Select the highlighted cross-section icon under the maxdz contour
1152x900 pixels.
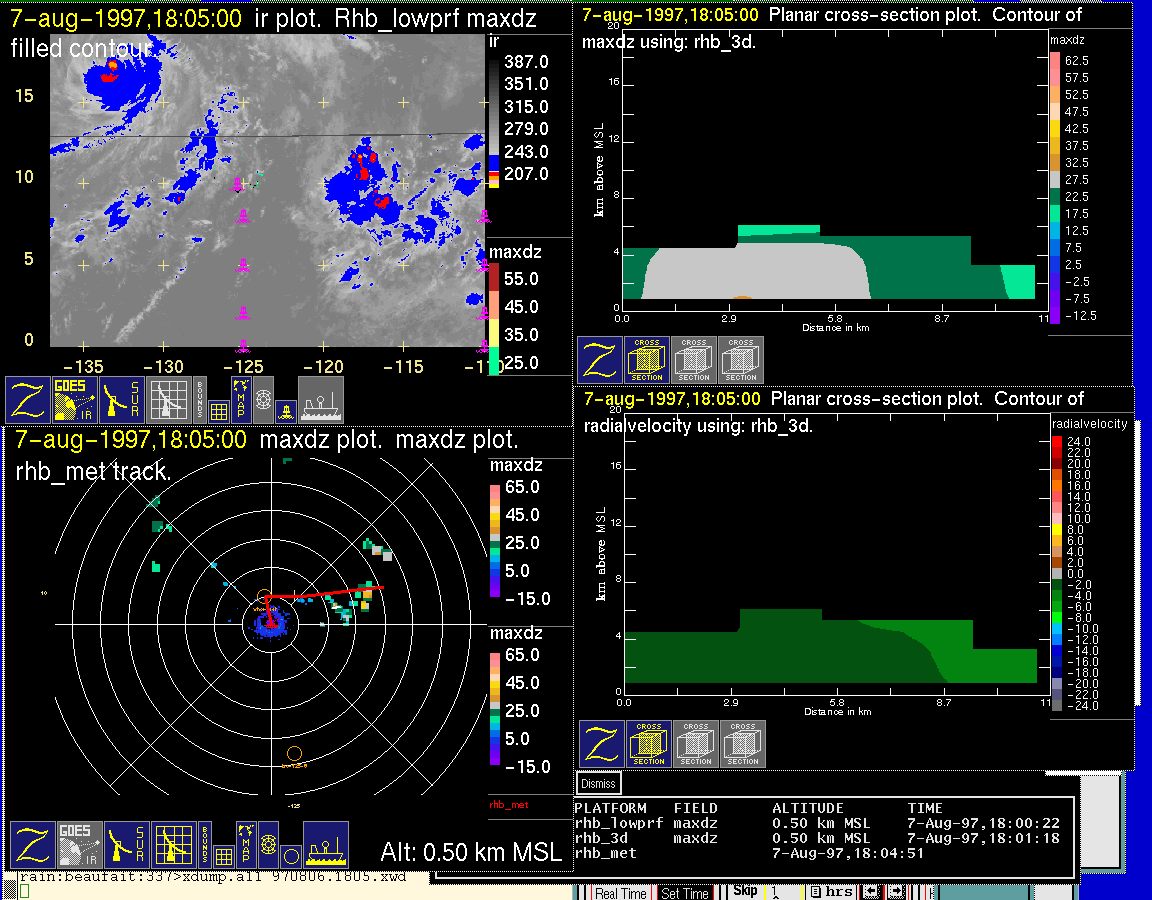[647, 360]
